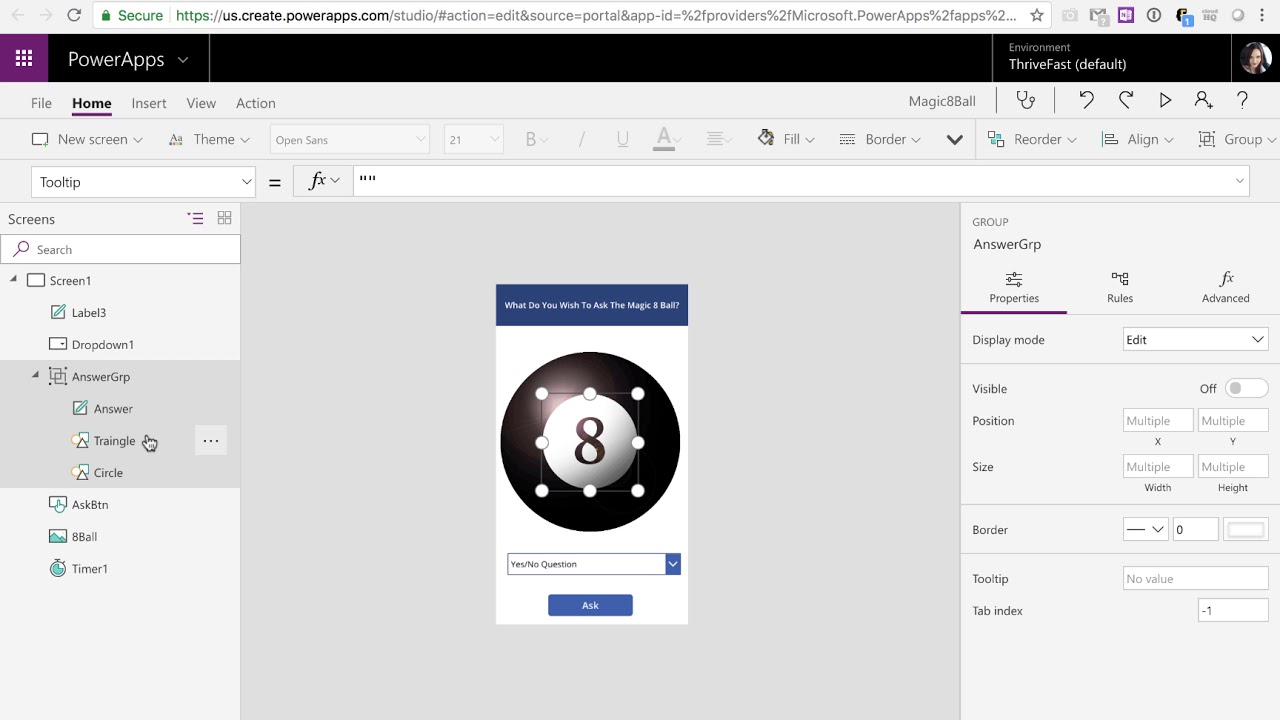The image size is (1280, 720).
Task: Switch Screens panel to thumbnail view
Action: (224, 218)
